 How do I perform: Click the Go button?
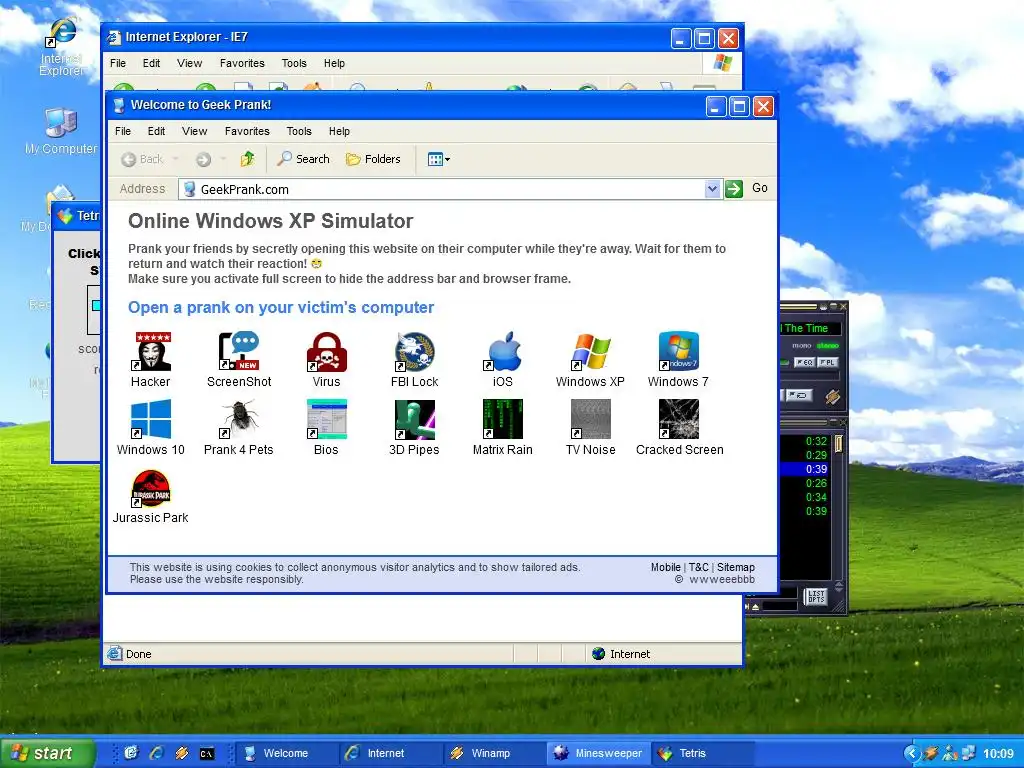(x=746, y=189)
